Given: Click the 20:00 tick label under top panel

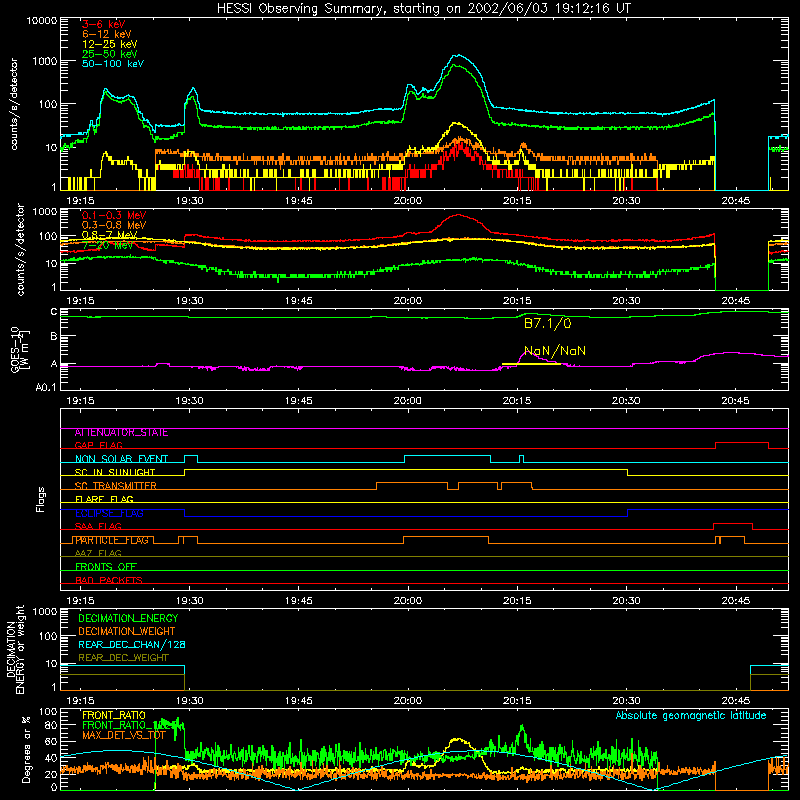Looking at the screenshot, I should 408,201.
